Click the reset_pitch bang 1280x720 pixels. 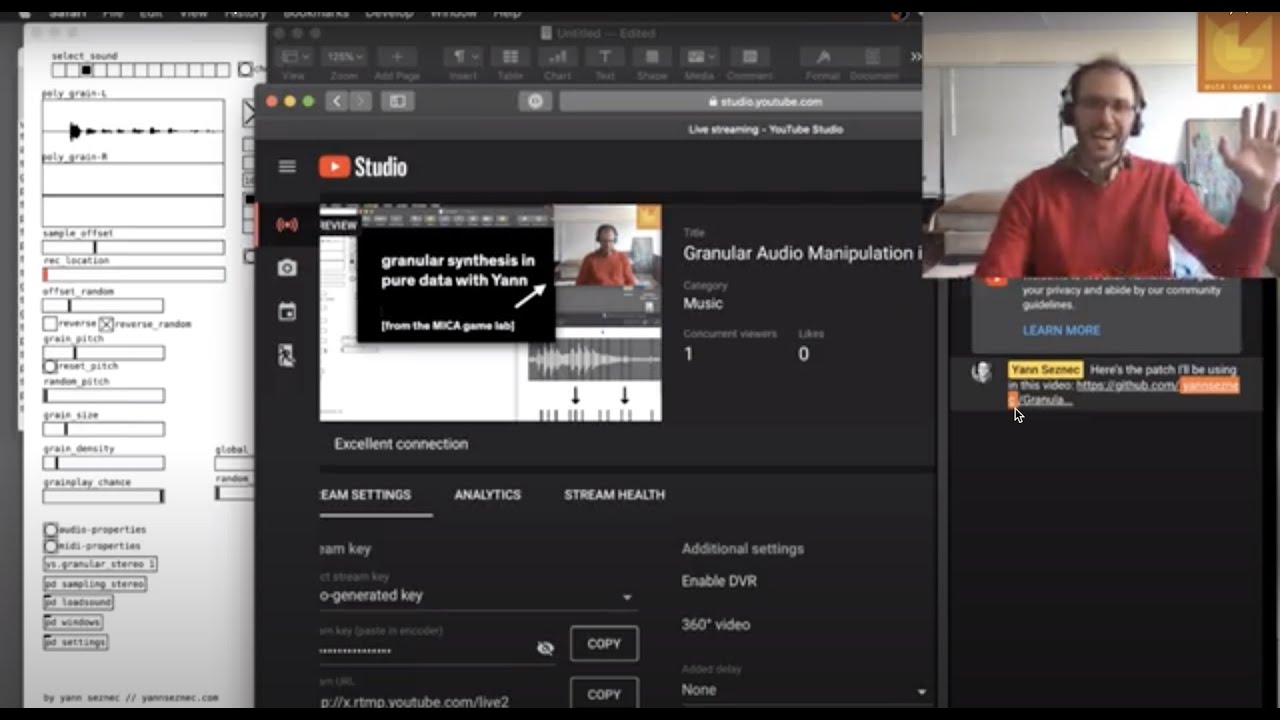[x=49, y=367]
